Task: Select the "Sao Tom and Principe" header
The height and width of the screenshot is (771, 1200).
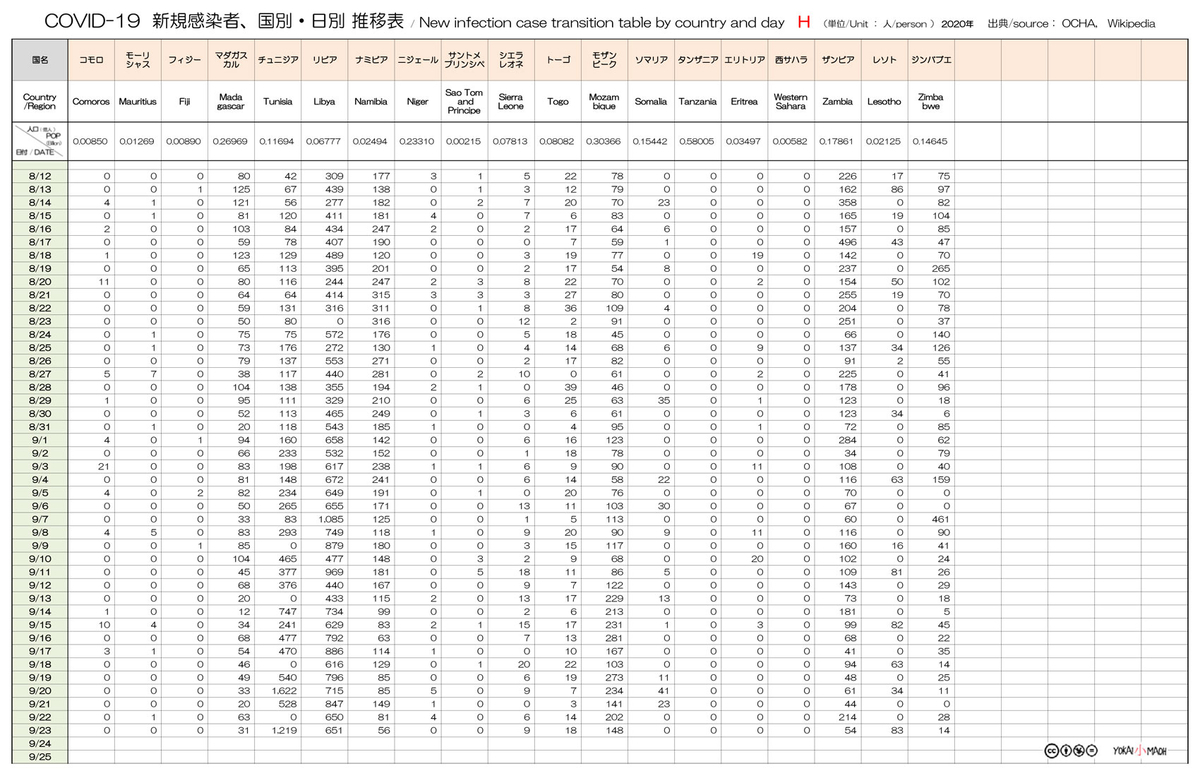Action: coord(464,102)
